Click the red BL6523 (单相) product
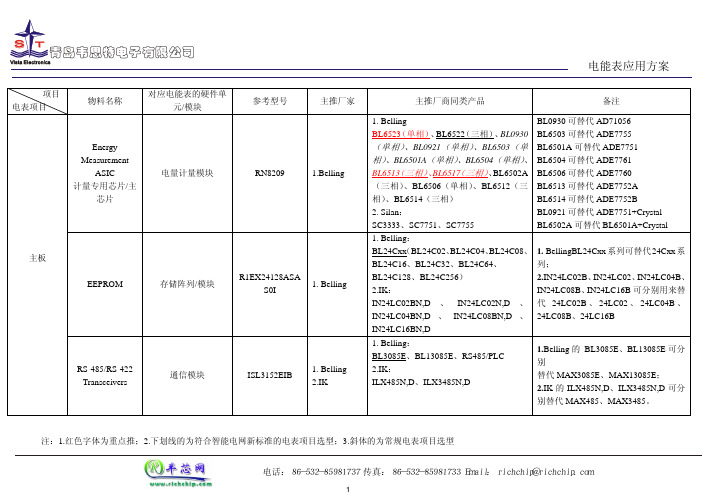702x496 pixels. point(401,134)
